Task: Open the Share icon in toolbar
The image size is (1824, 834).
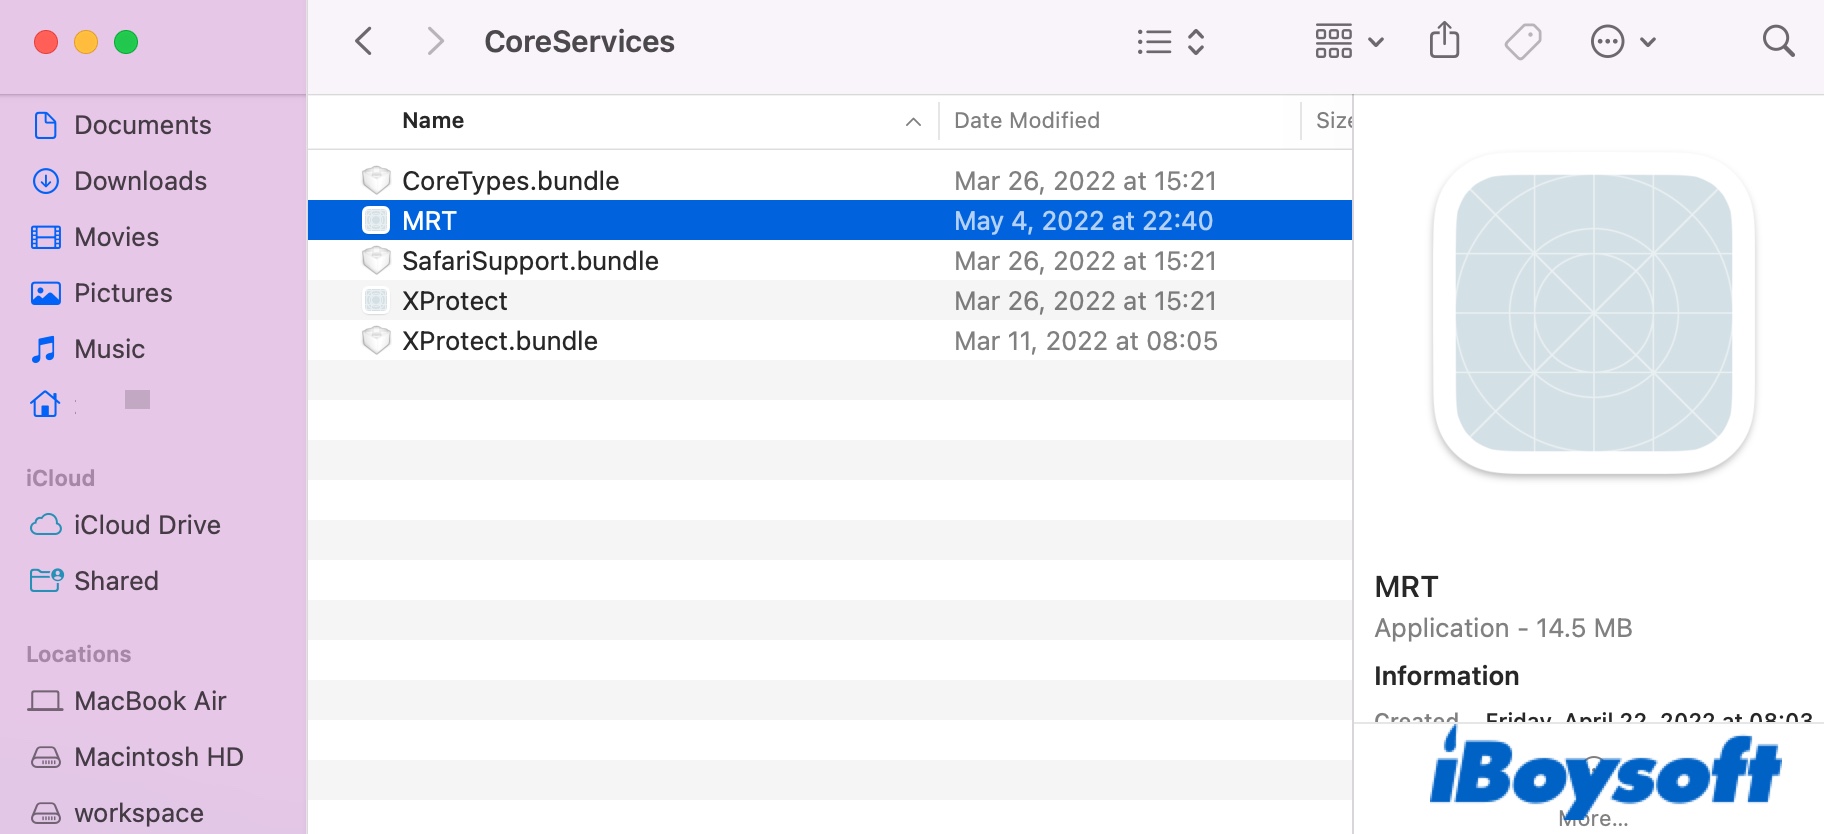Action: click(x=1444, y=42)
